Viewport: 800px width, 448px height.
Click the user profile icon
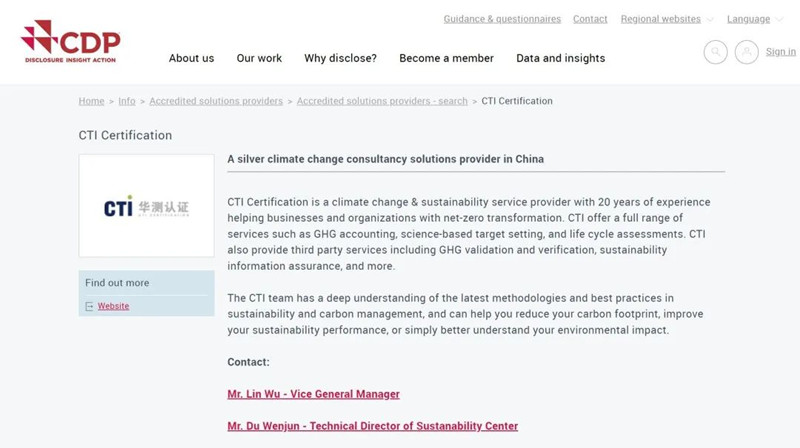pos(746,52)
